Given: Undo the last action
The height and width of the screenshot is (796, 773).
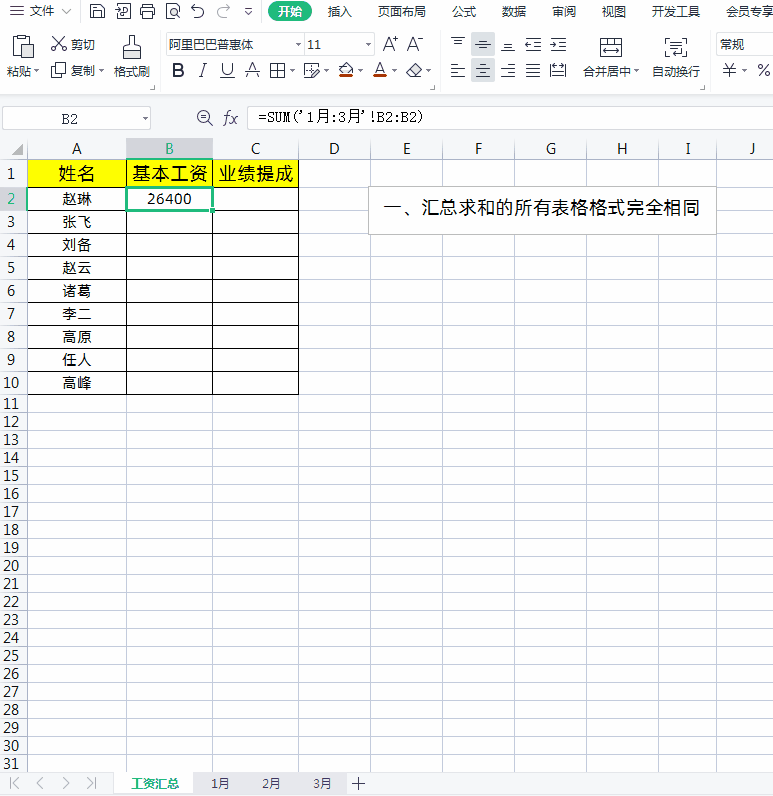Looking at the screenshot, I should 198,11.
